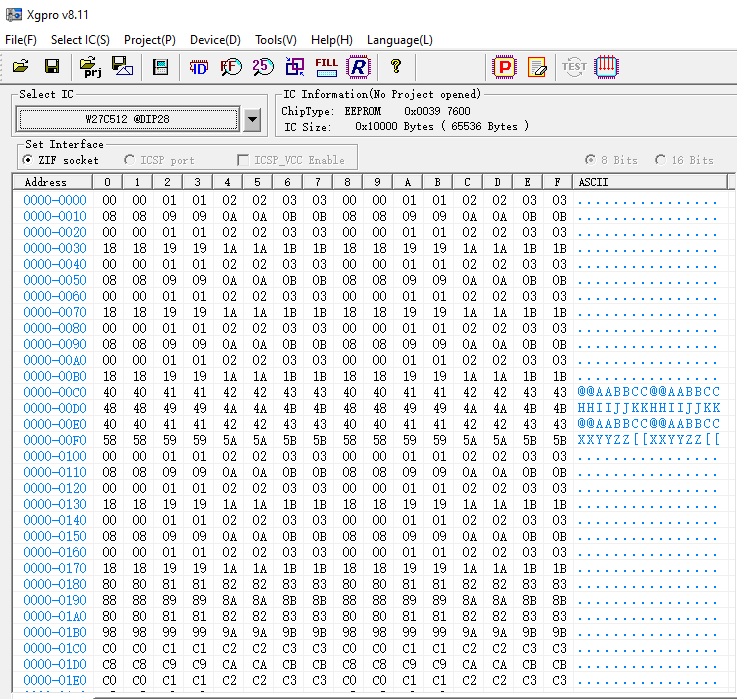Image resolution: width=737 pixels, height=699 pixels.
Task: Click the edit notepad verify icon
Action: [x=537, y=67]
